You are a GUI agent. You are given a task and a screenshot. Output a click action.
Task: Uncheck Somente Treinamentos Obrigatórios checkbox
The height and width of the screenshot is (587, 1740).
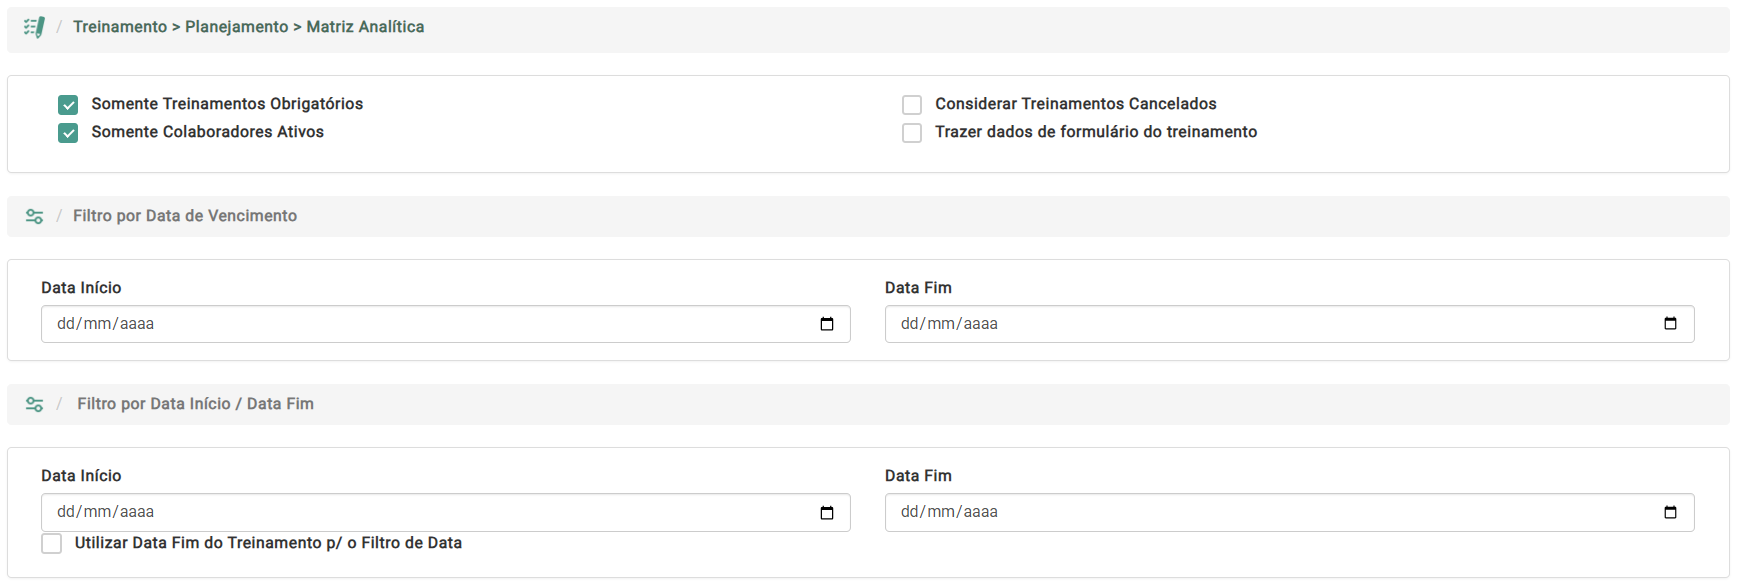coord(68,105)
